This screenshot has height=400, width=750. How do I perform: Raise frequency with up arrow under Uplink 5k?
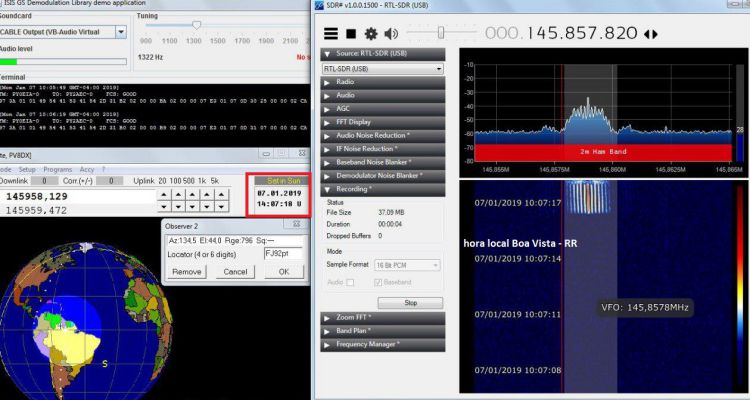221,195
